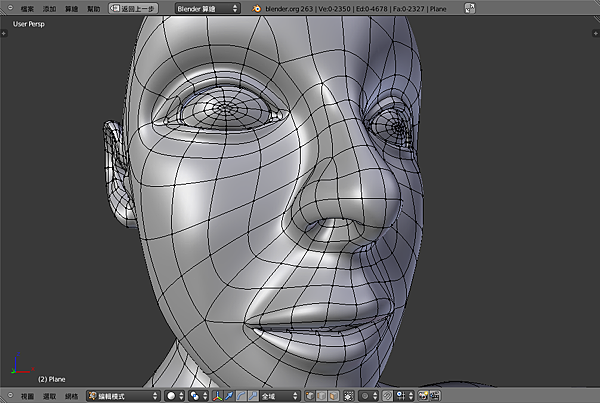Open the 檔案 menu
The image size is (600, 403).
coord(27,7)
